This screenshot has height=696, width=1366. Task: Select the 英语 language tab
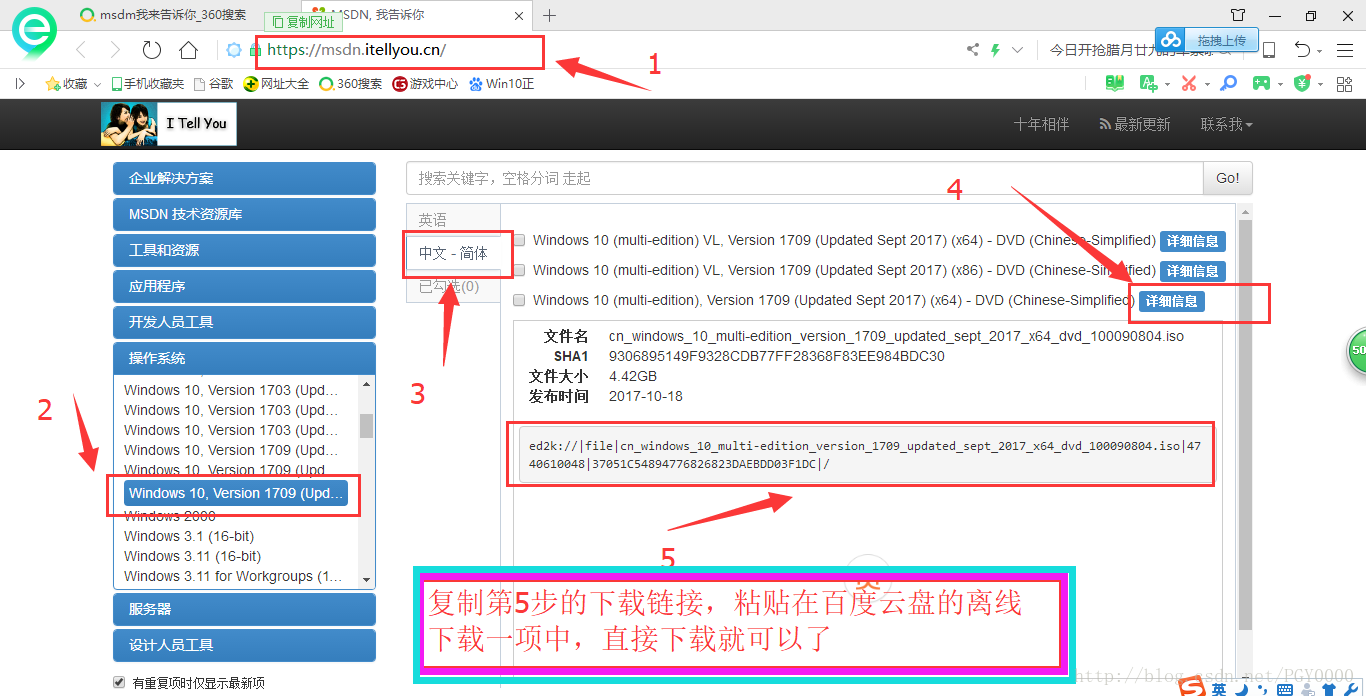pyautogui.click(x=452, y=220)
